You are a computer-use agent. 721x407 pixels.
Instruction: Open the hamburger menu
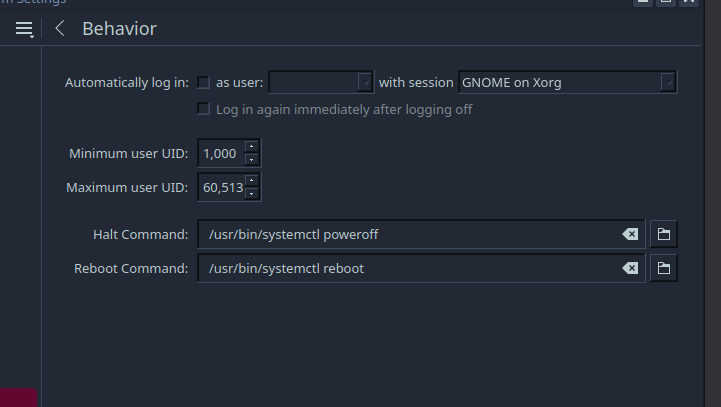coord(24,29)
